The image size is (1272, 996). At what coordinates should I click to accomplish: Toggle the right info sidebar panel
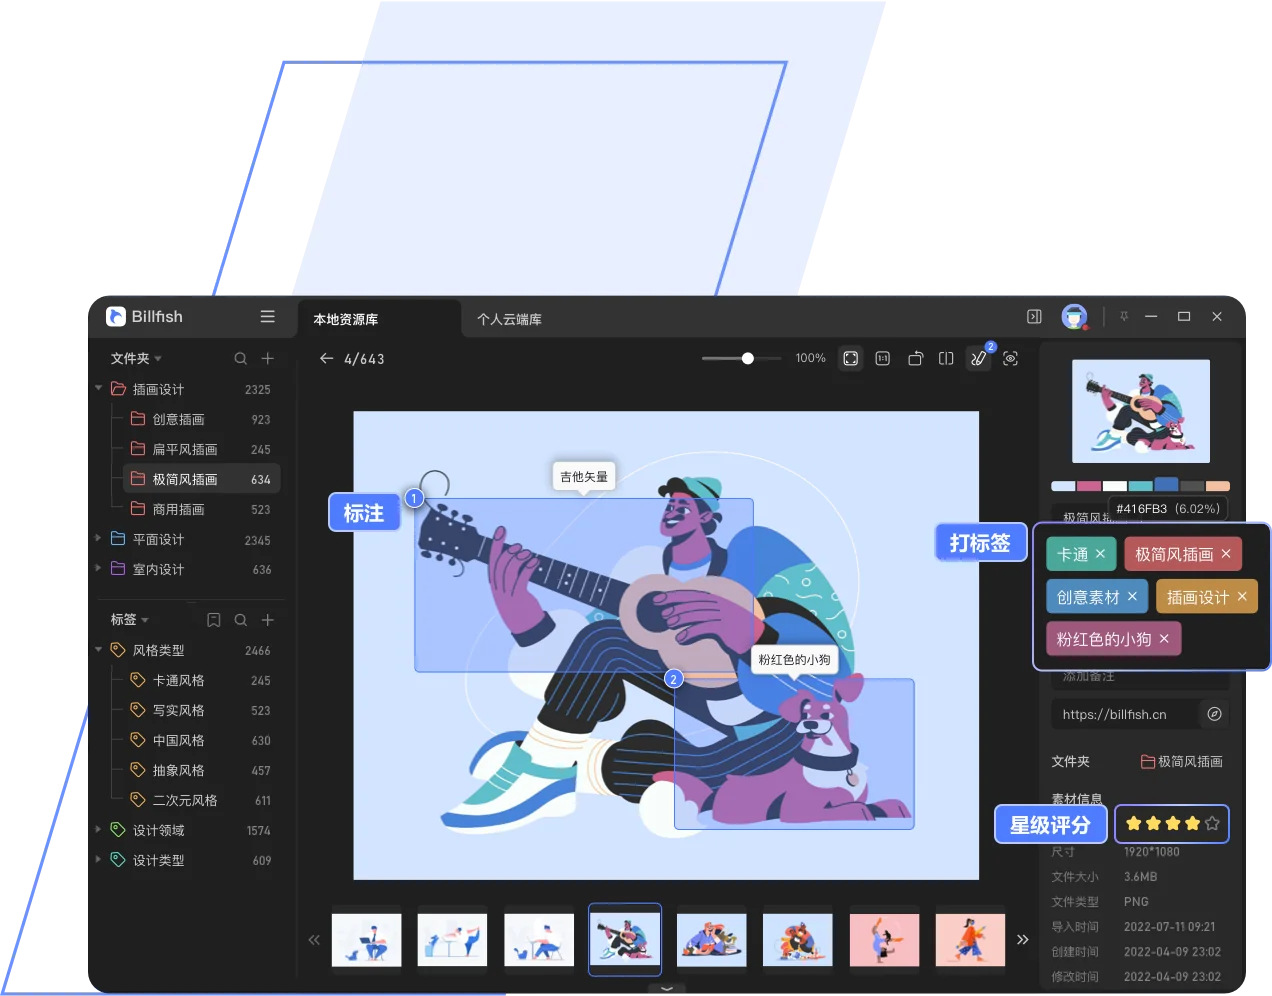[1034, 317]
